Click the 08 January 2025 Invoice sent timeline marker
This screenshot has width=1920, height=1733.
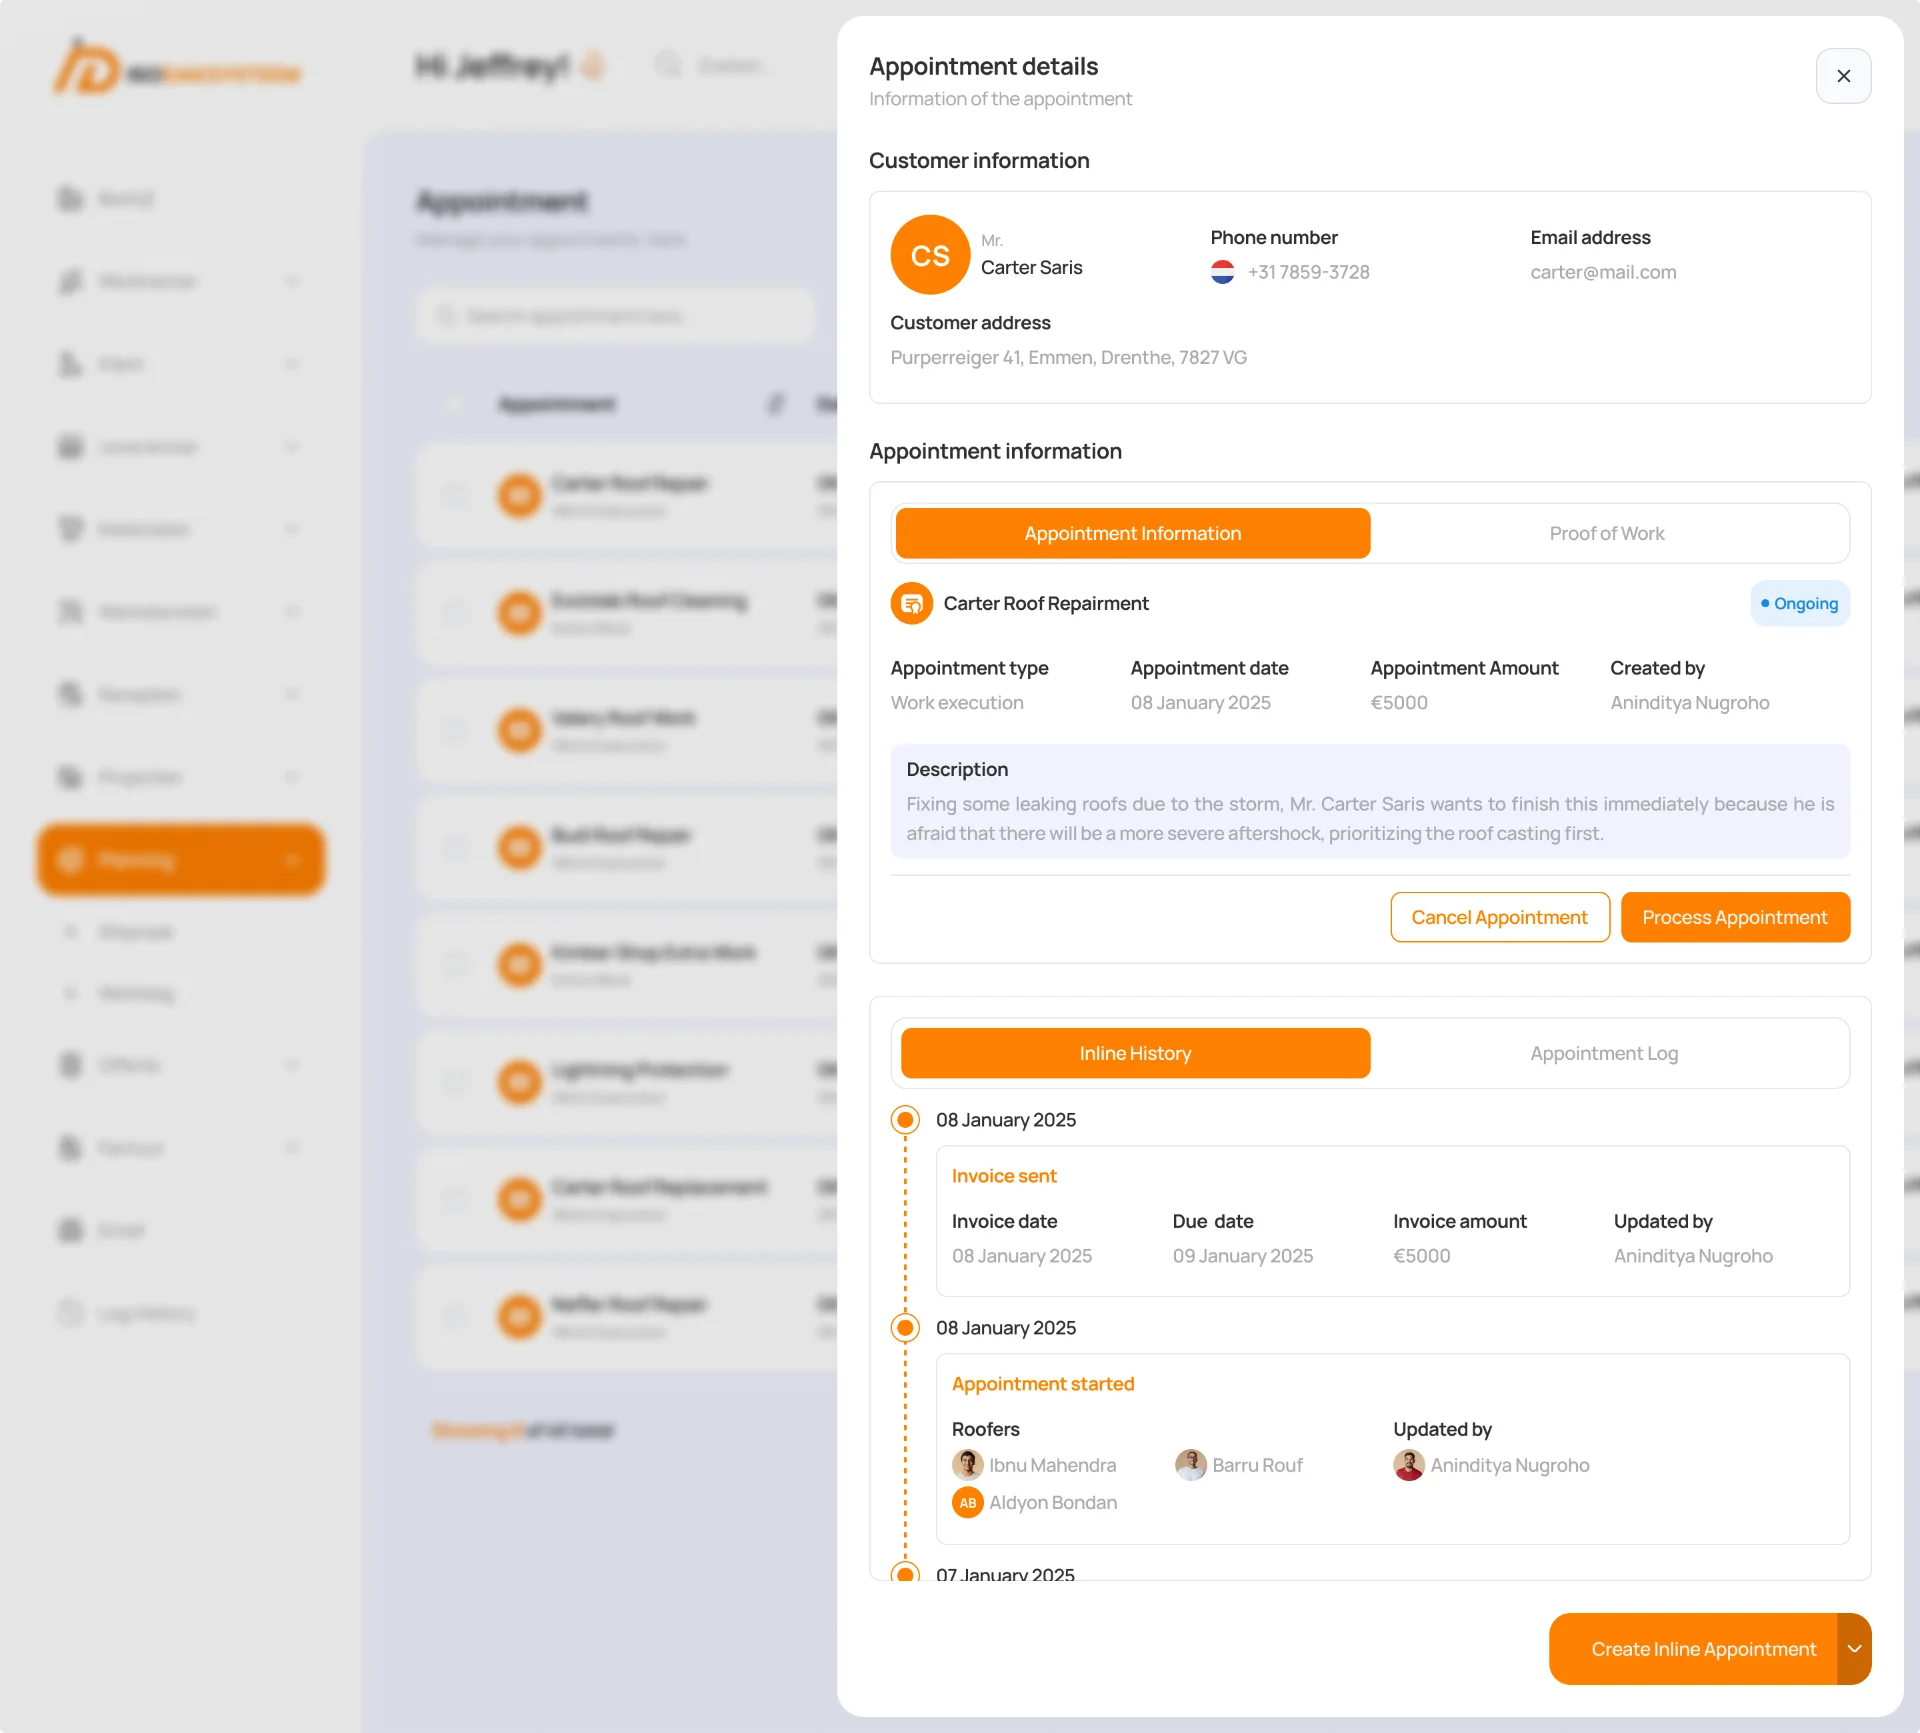coord(905,1120)
